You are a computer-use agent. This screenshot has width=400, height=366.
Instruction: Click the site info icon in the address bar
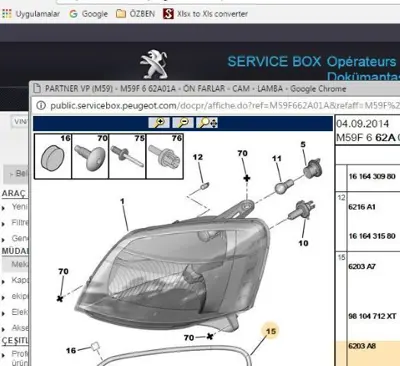click(41, 106)
